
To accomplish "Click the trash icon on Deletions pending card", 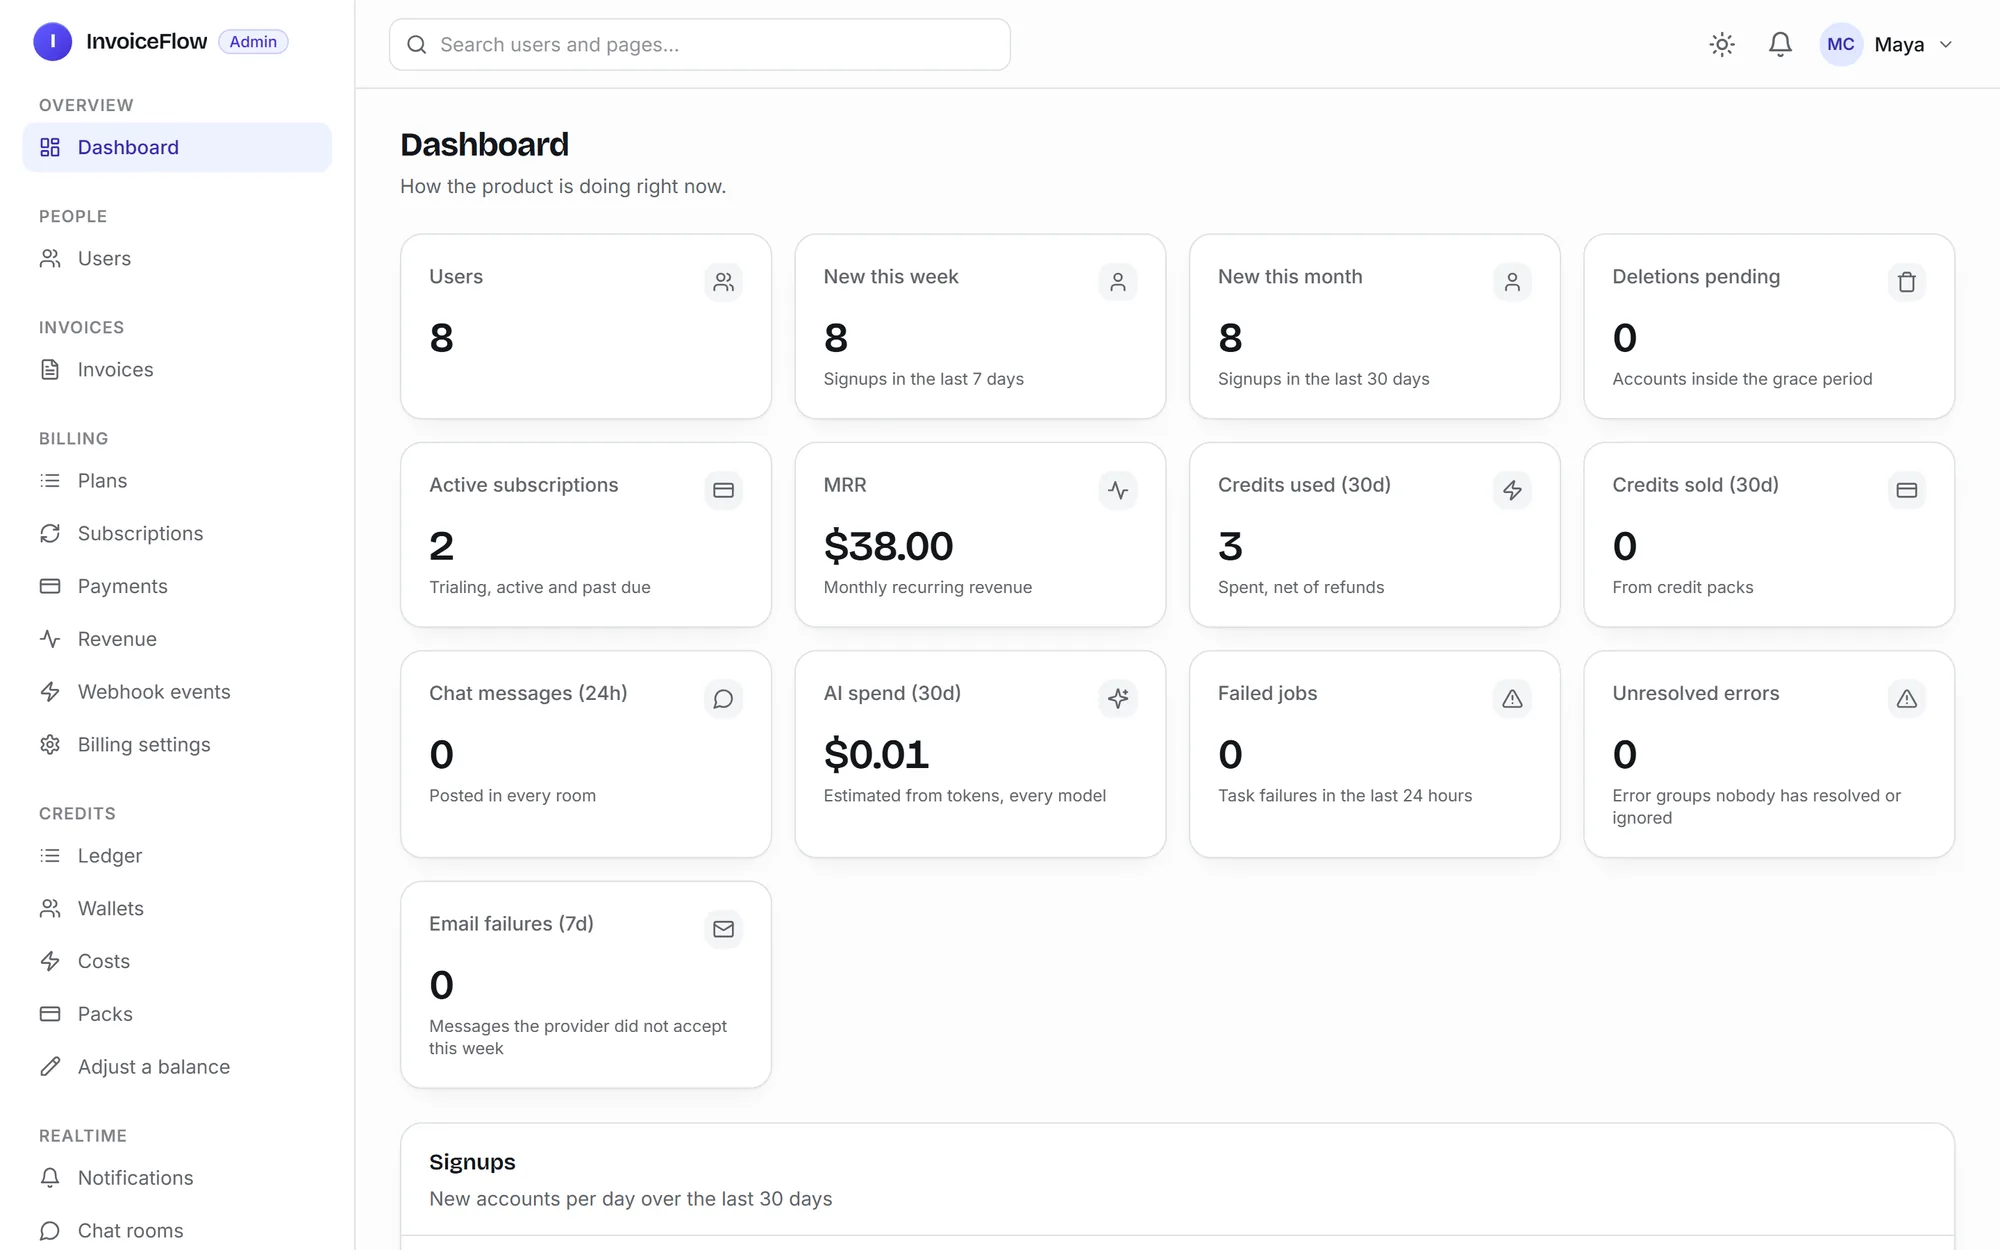I will [x=1907, y=282].
